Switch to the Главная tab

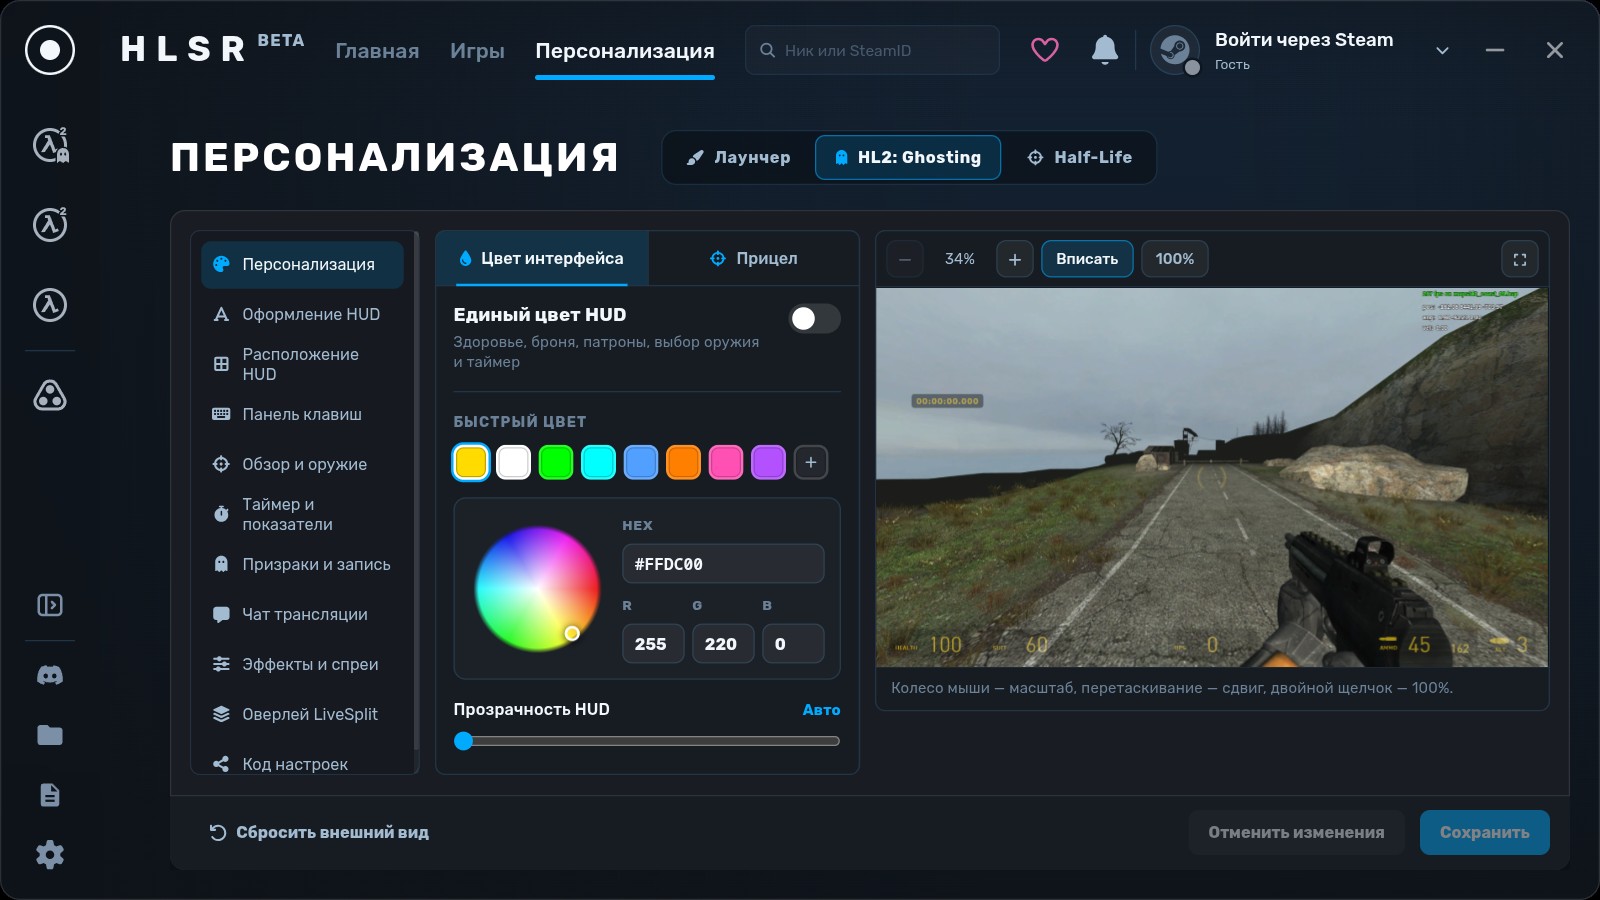point(377,50)
